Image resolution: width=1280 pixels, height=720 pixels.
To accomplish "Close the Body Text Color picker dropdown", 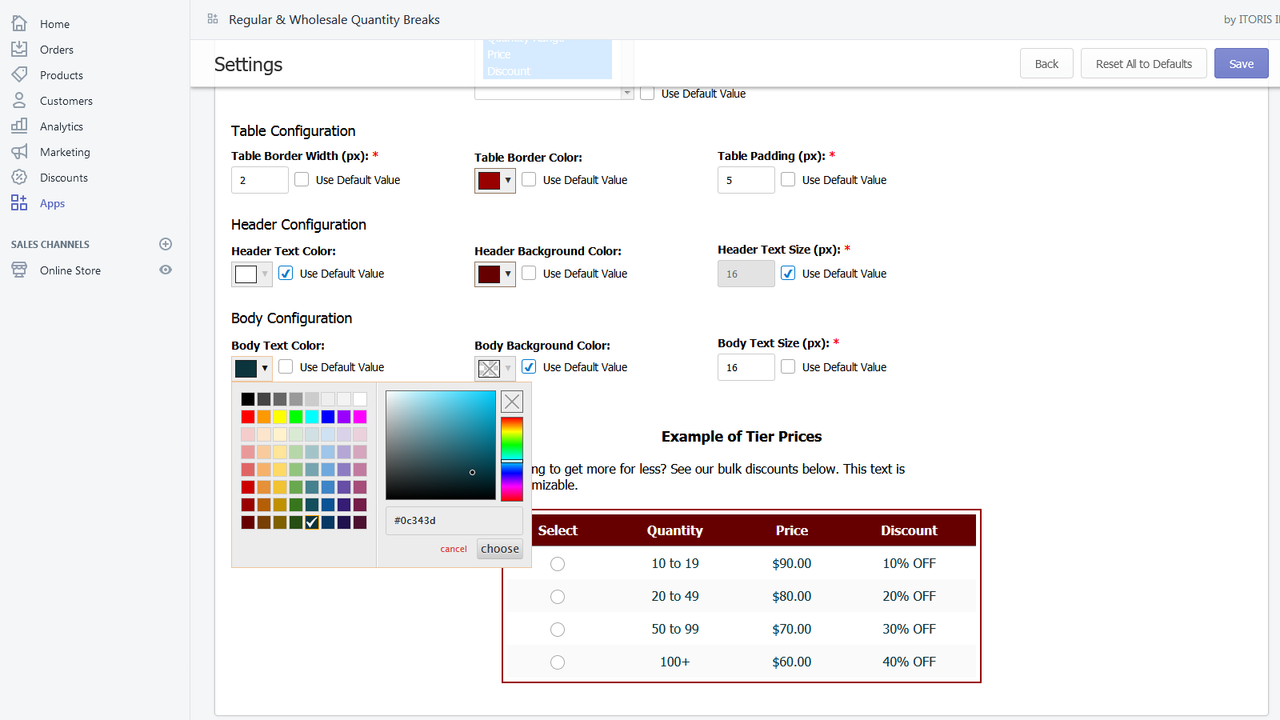I will coord(252,368).
